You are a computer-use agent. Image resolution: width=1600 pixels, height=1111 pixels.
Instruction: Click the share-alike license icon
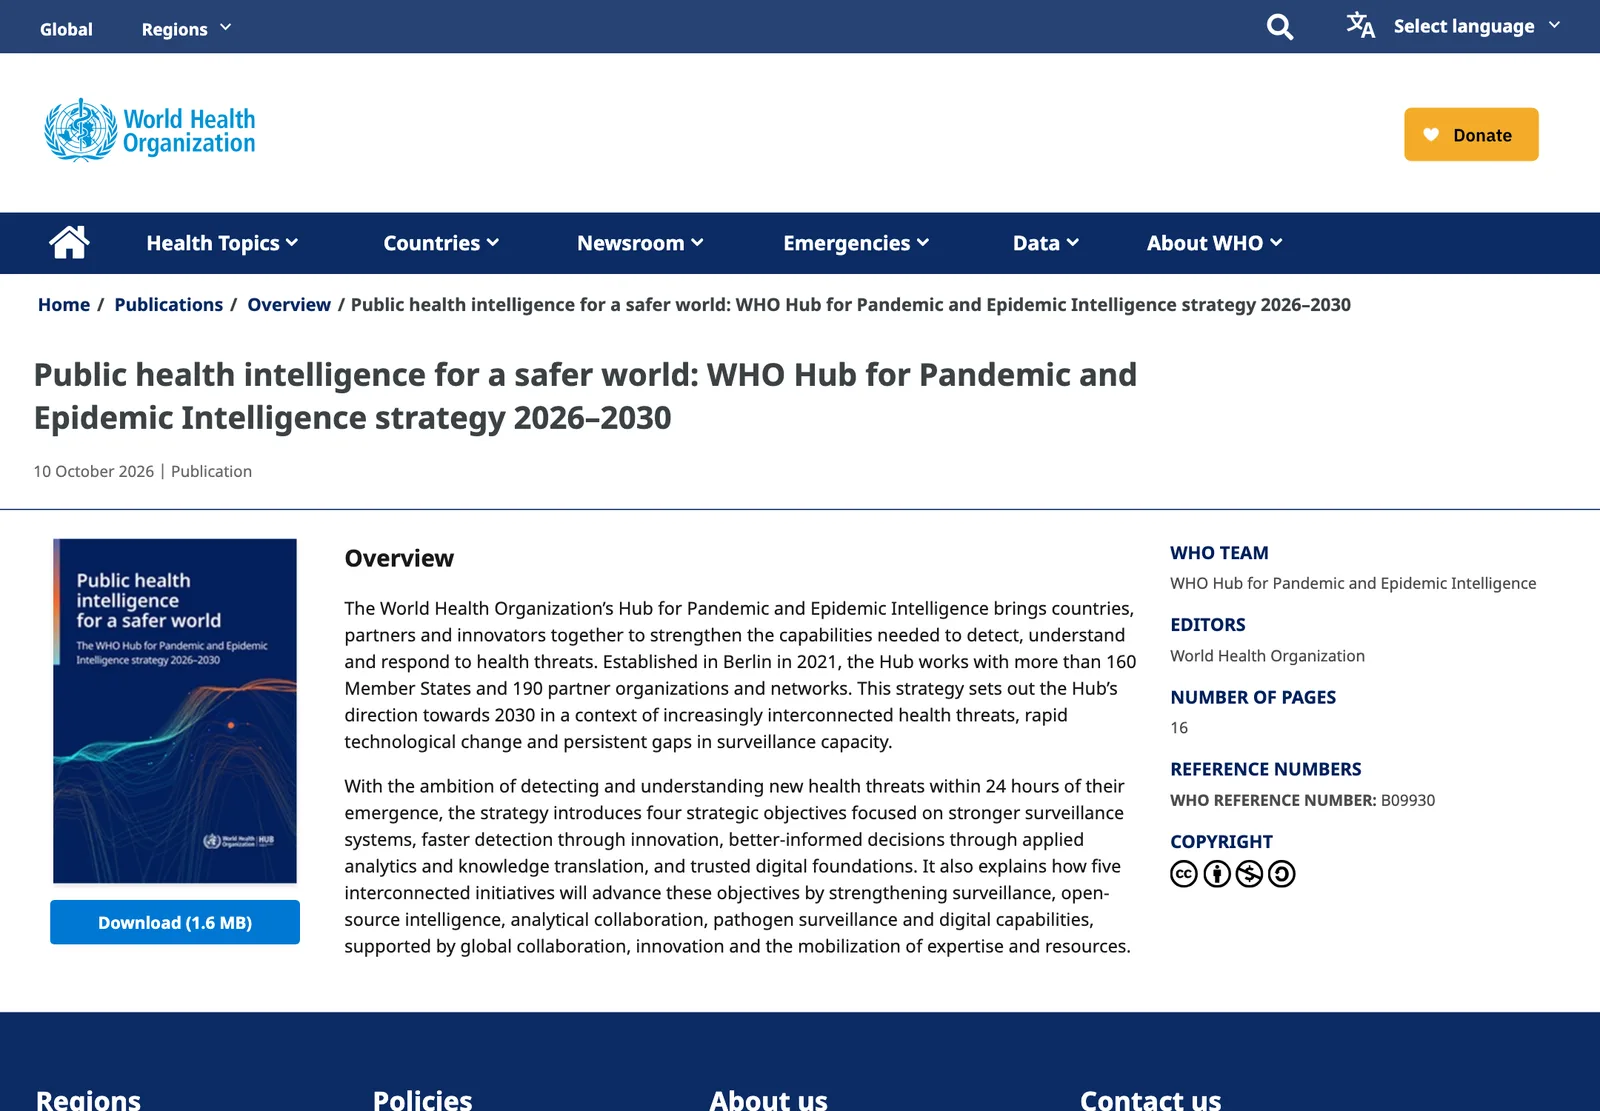[1282, 874]
